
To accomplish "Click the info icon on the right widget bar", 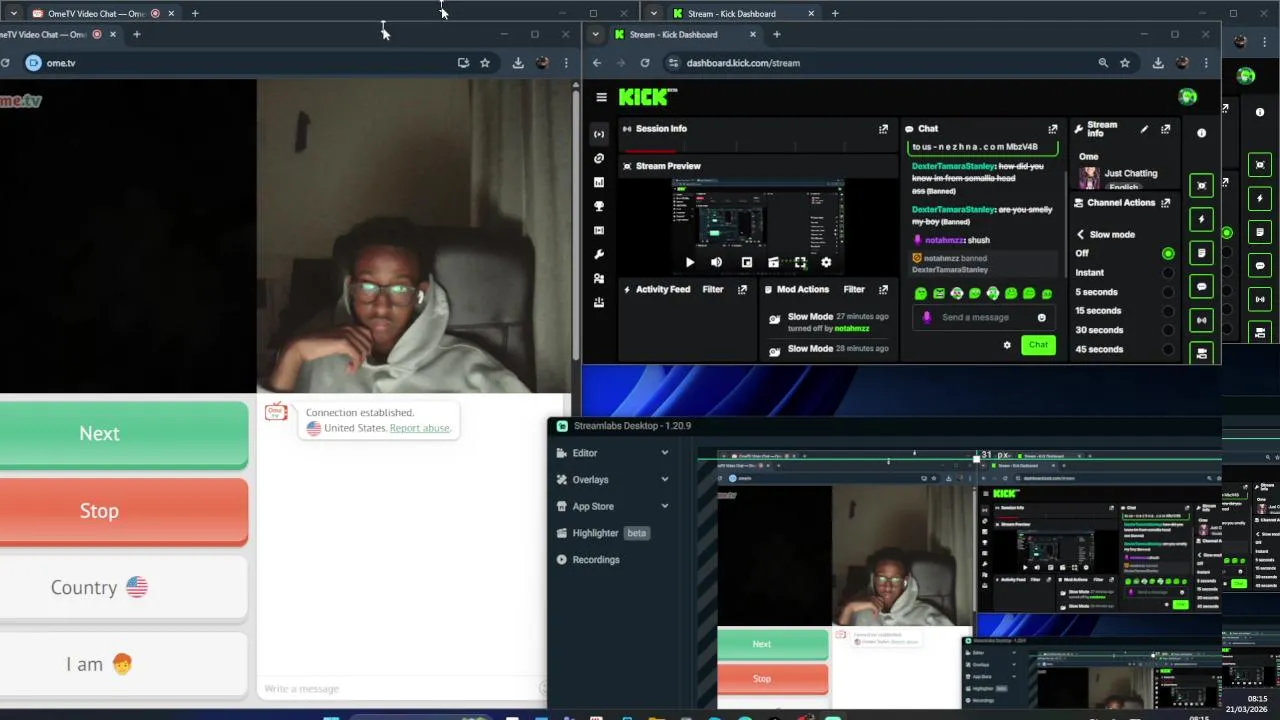I will pos(1201,133).
